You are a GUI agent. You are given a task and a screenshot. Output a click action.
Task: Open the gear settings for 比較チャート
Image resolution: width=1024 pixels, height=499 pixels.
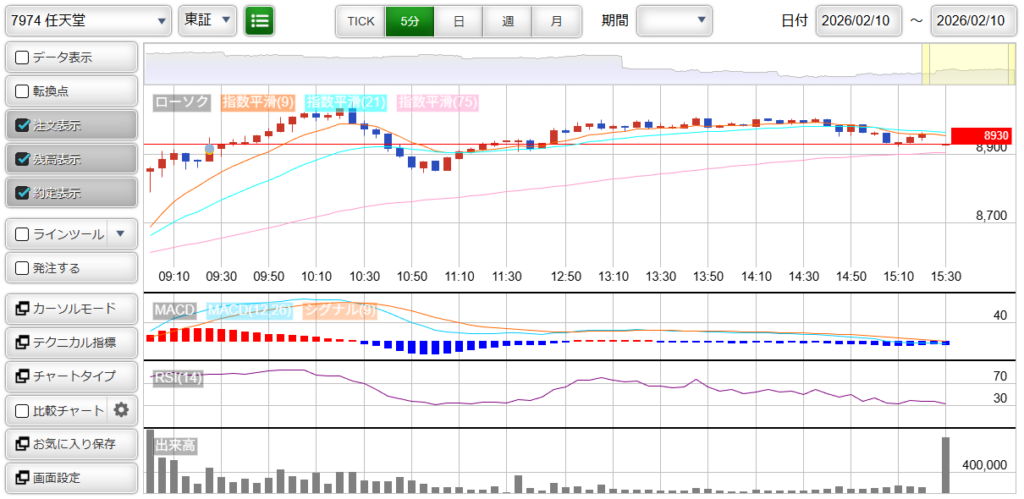pyautogui.click(x=122, y=409)
